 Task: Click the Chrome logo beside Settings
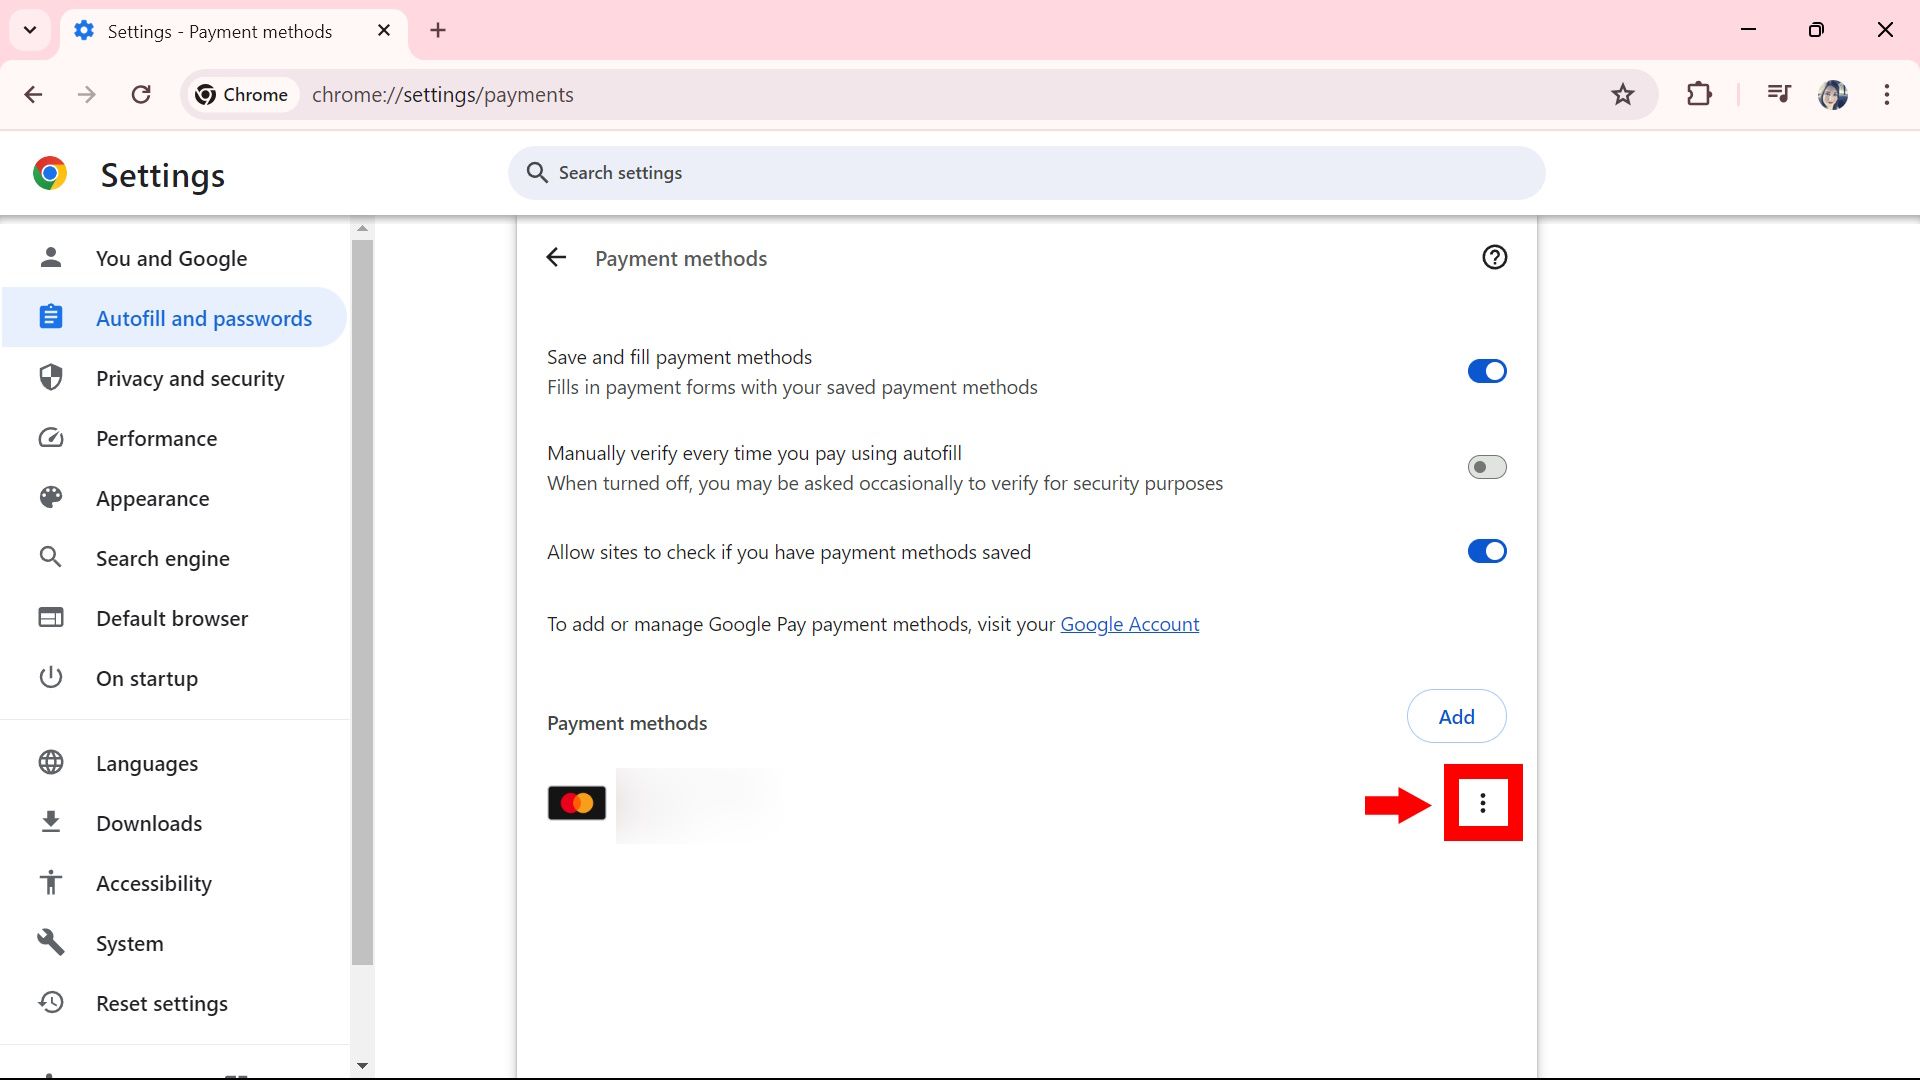point(50,174)
